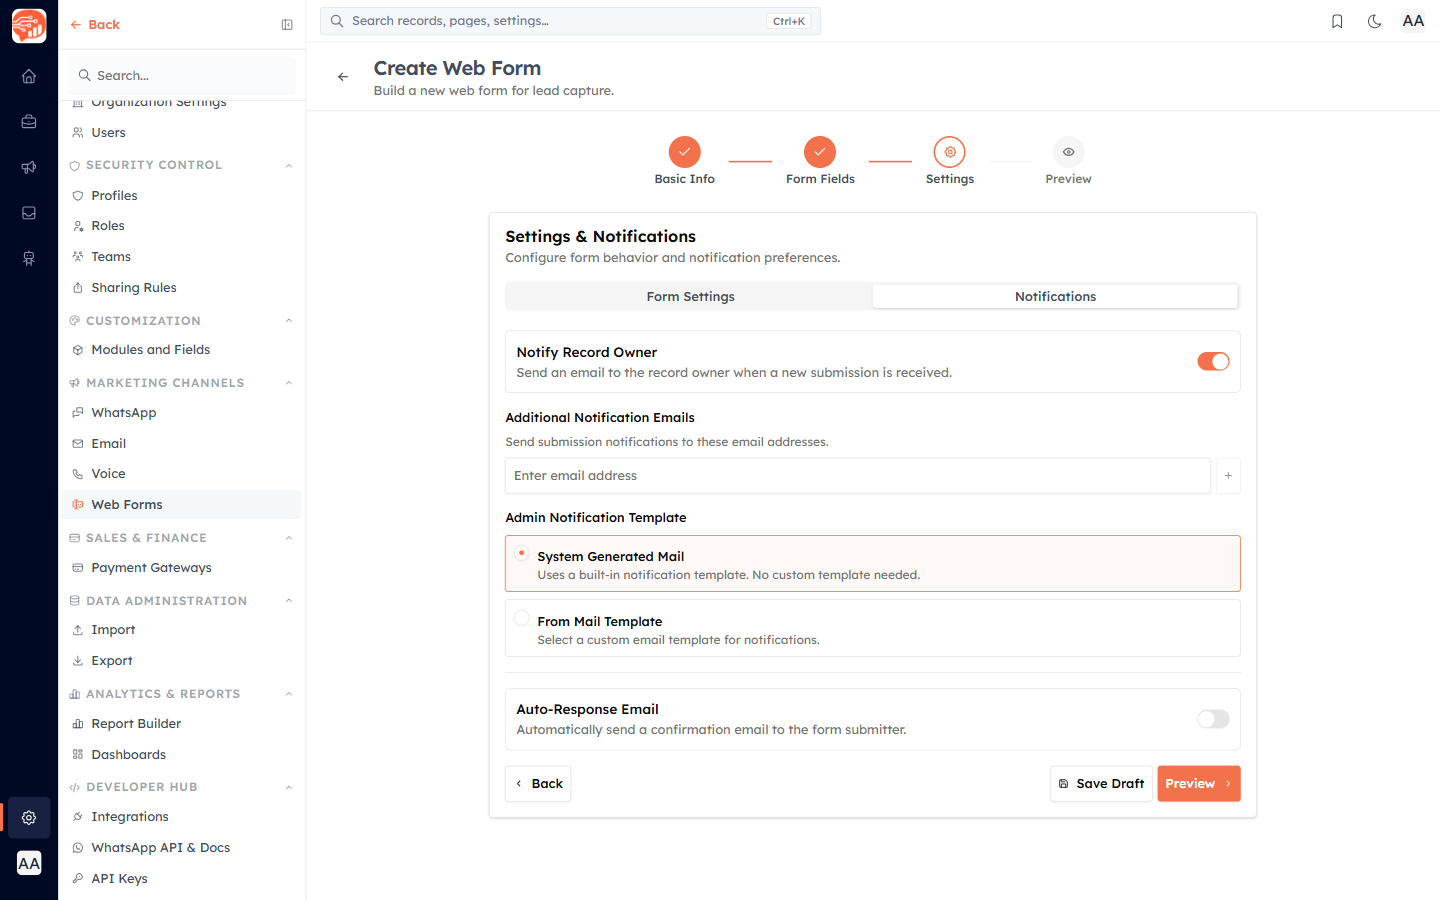
Task: Click the AA avatar at bottom of left rail
Action: coord(29,863)
